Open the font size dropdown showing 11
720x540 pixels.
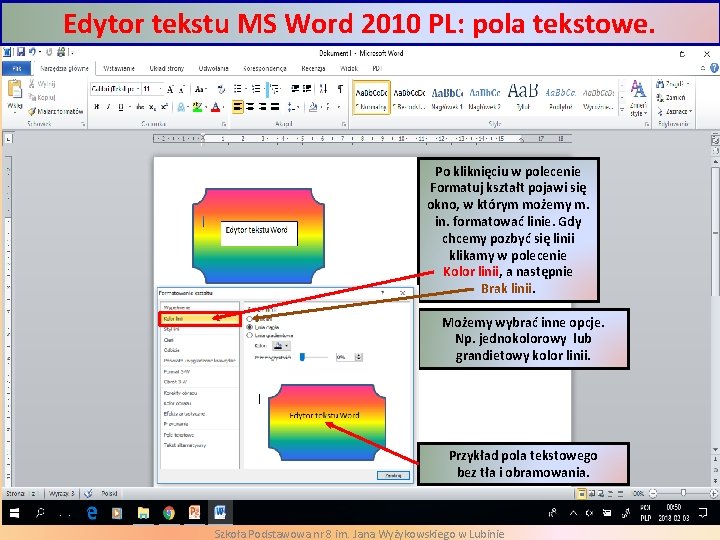160,89
